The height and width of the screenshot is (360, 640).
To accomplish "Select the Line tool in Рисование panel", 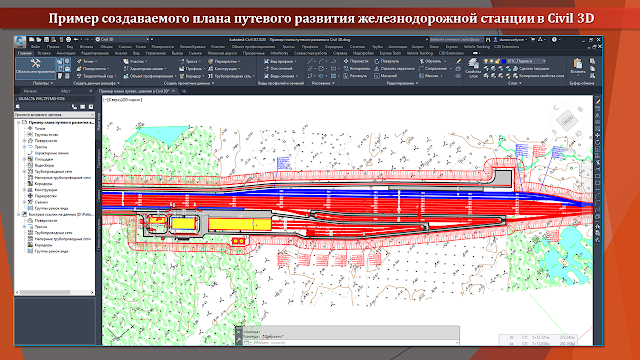I will (311, 61).
